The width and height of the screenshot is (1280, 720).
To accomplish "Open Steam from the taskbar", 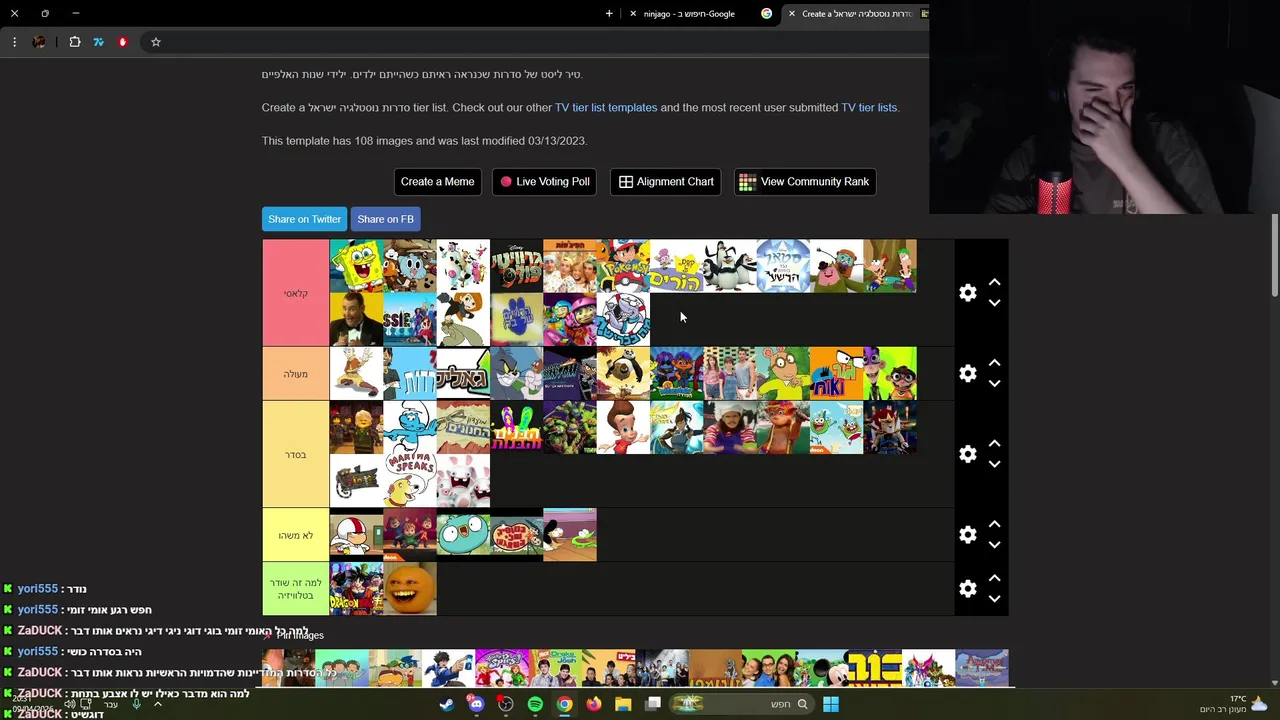I will (x=446, y=704).
